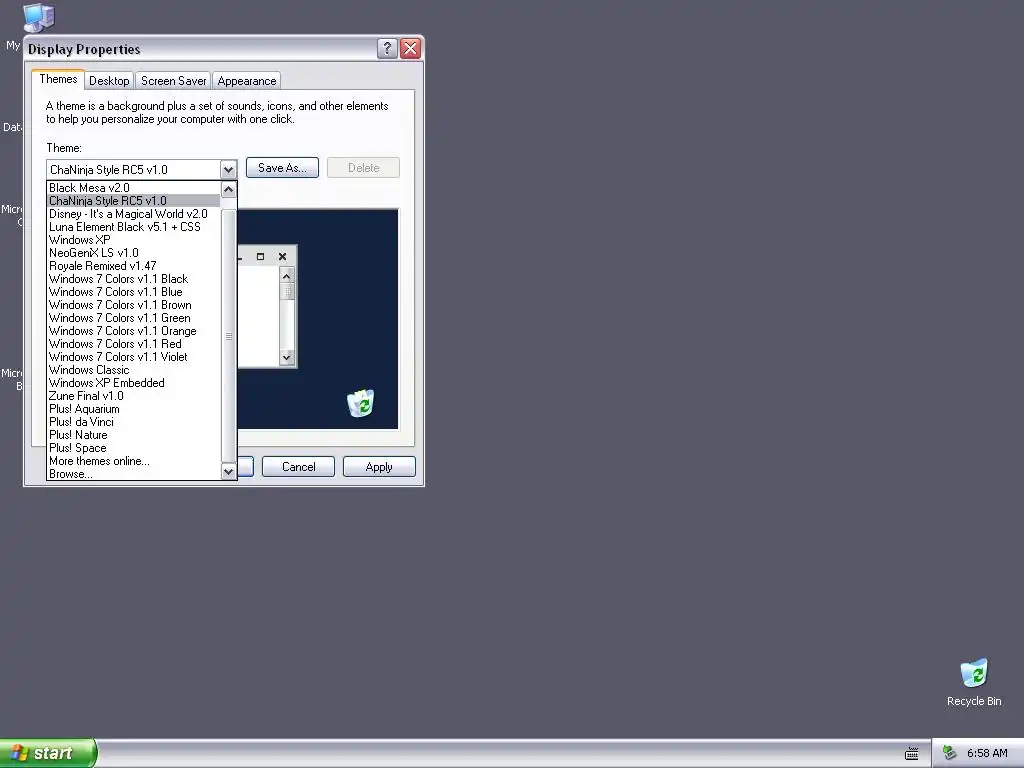The width and height of the screenshot is (1024, 768).
Task: Switch to the Appearance tab
Action: tap(247, 81)
